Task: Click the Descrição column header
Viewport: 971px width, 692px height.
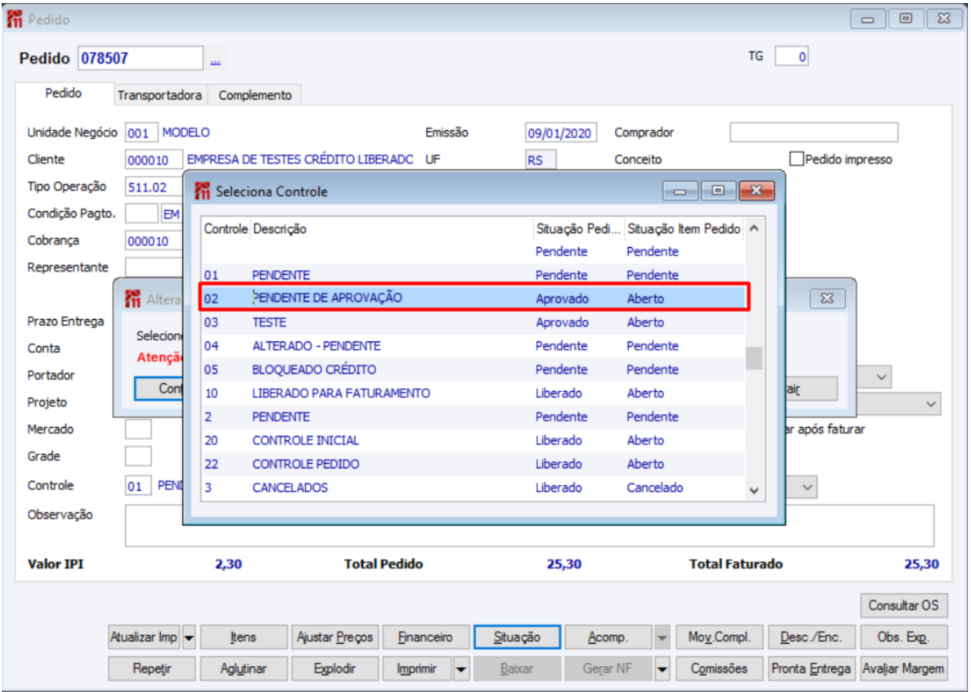Action: (x=392, y=229)
